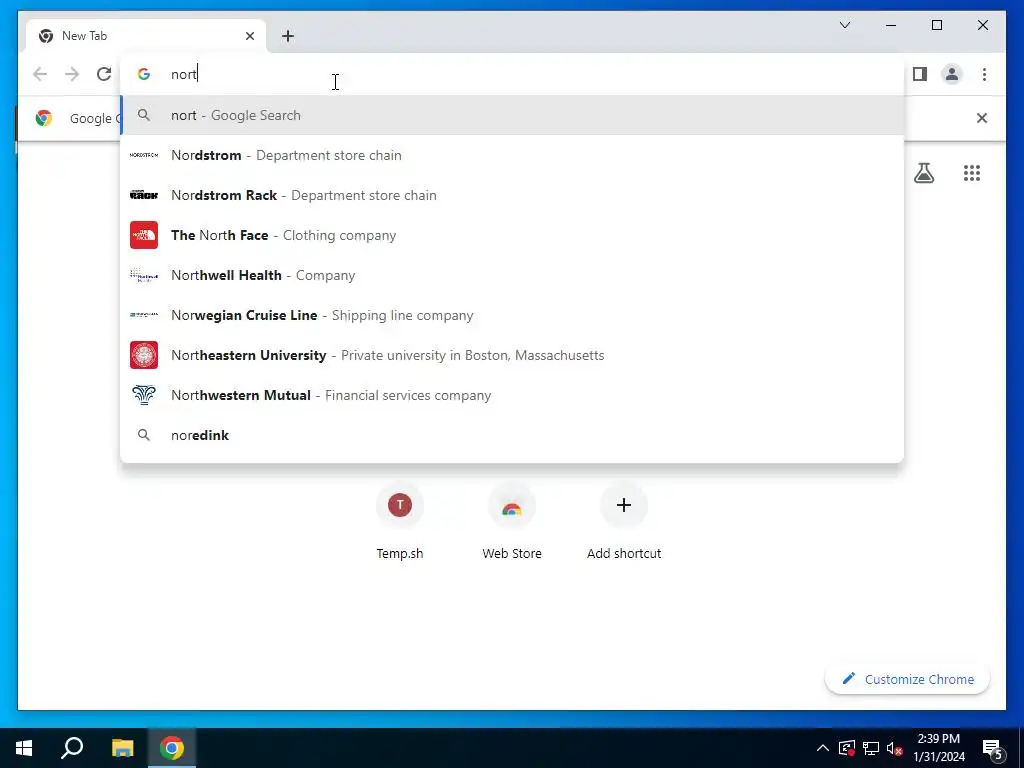Click the Northeastern University seal icon

pos(144,355)
